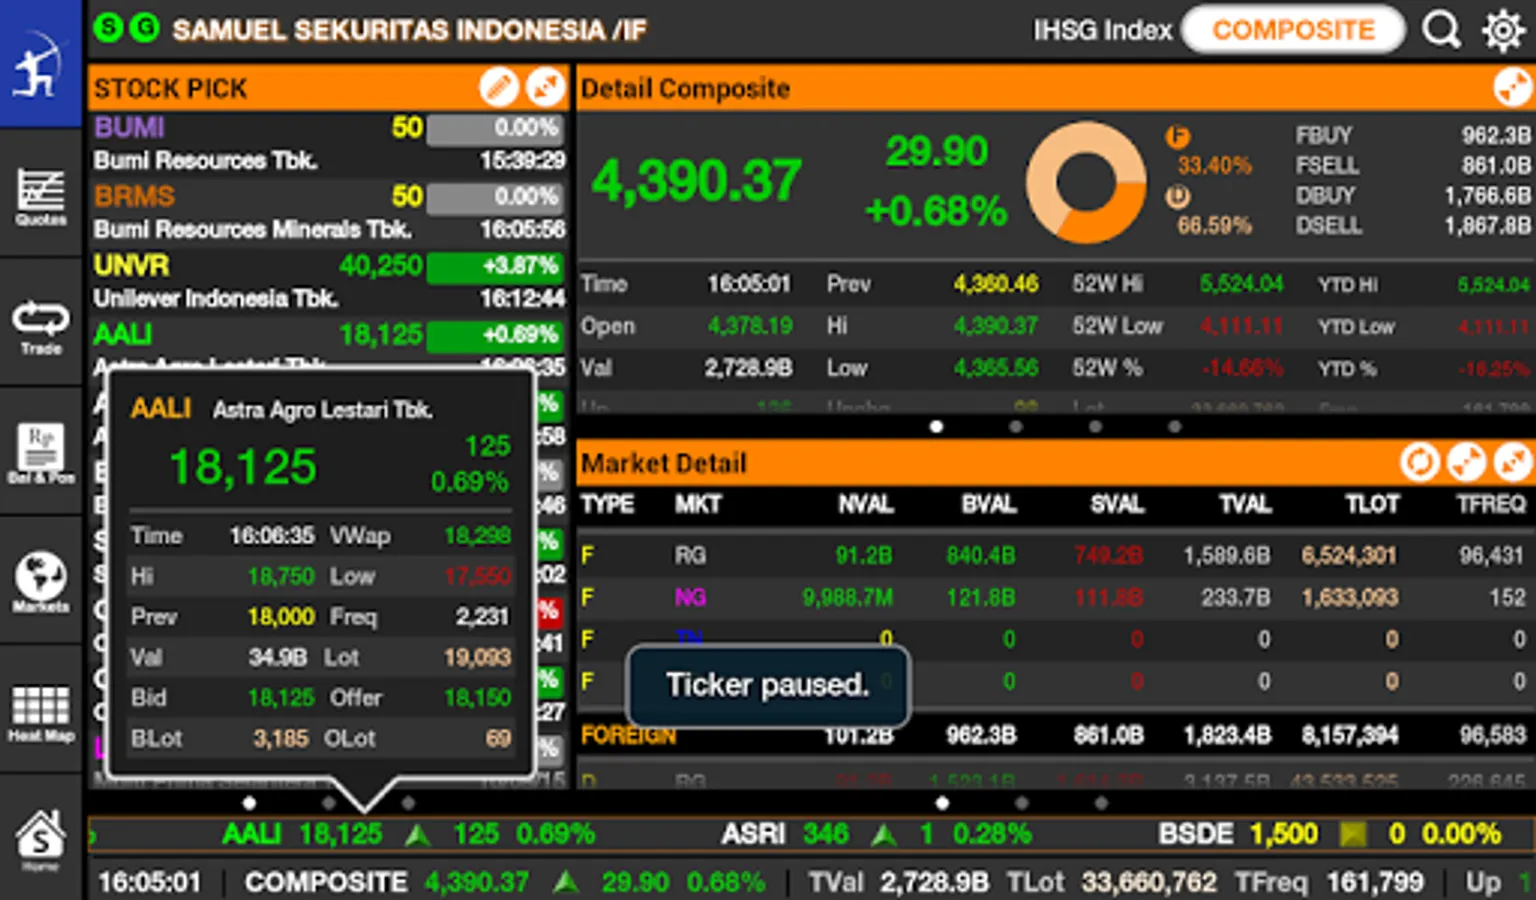
Task: Click the 4,390.37 composite index value
Action: [x=696, y=181]
